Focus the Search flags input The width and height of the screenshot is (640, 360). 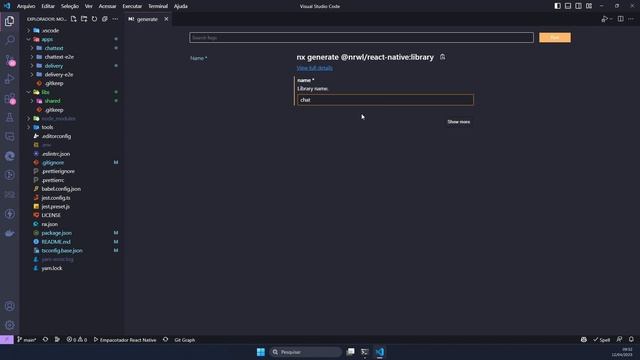click(x=361, y=38)
